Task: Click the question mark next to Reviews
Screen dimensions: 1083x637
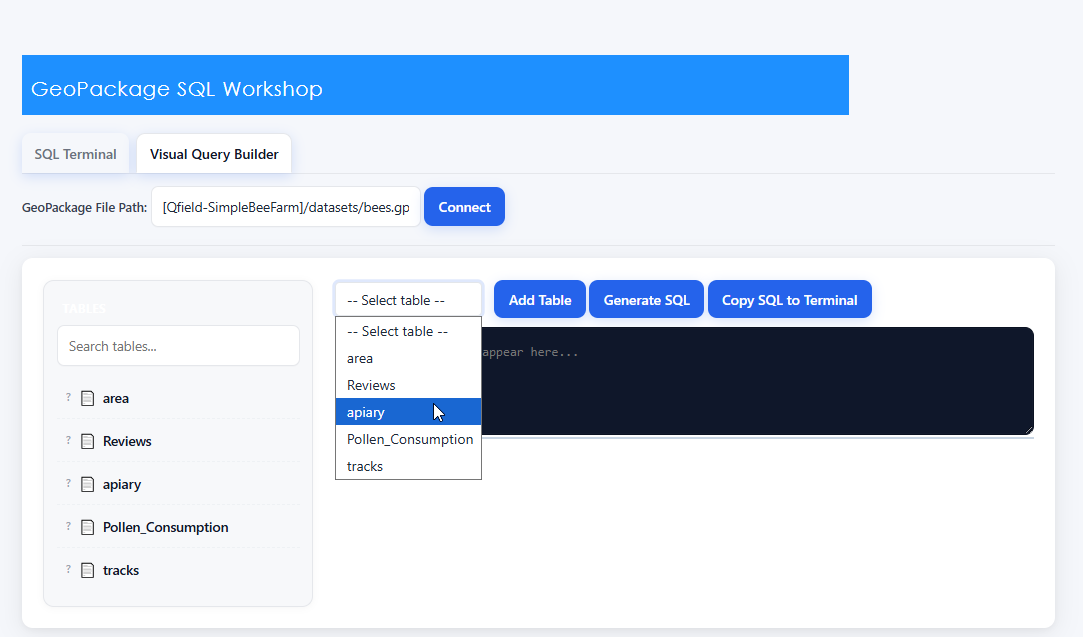Action: coord(68,440)
